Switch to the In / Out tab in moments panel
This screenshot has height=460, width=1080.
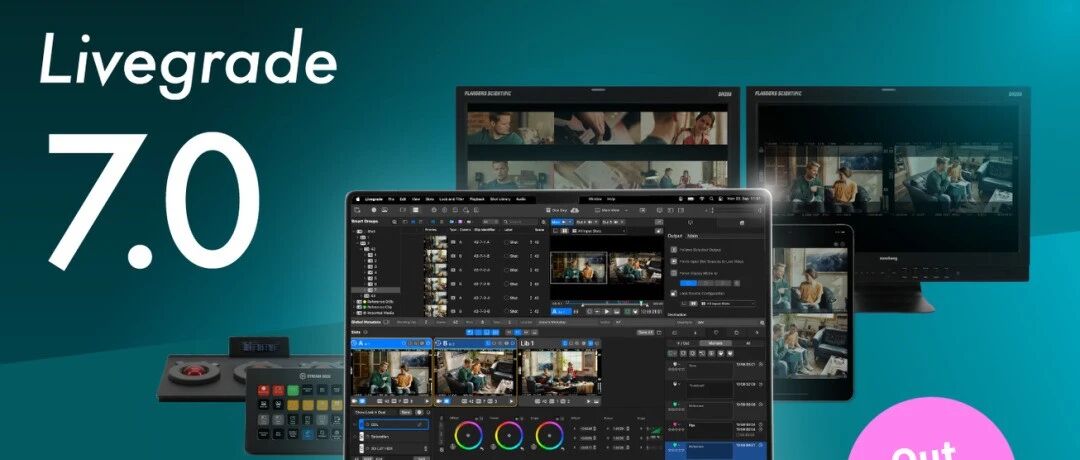[683, 343]
